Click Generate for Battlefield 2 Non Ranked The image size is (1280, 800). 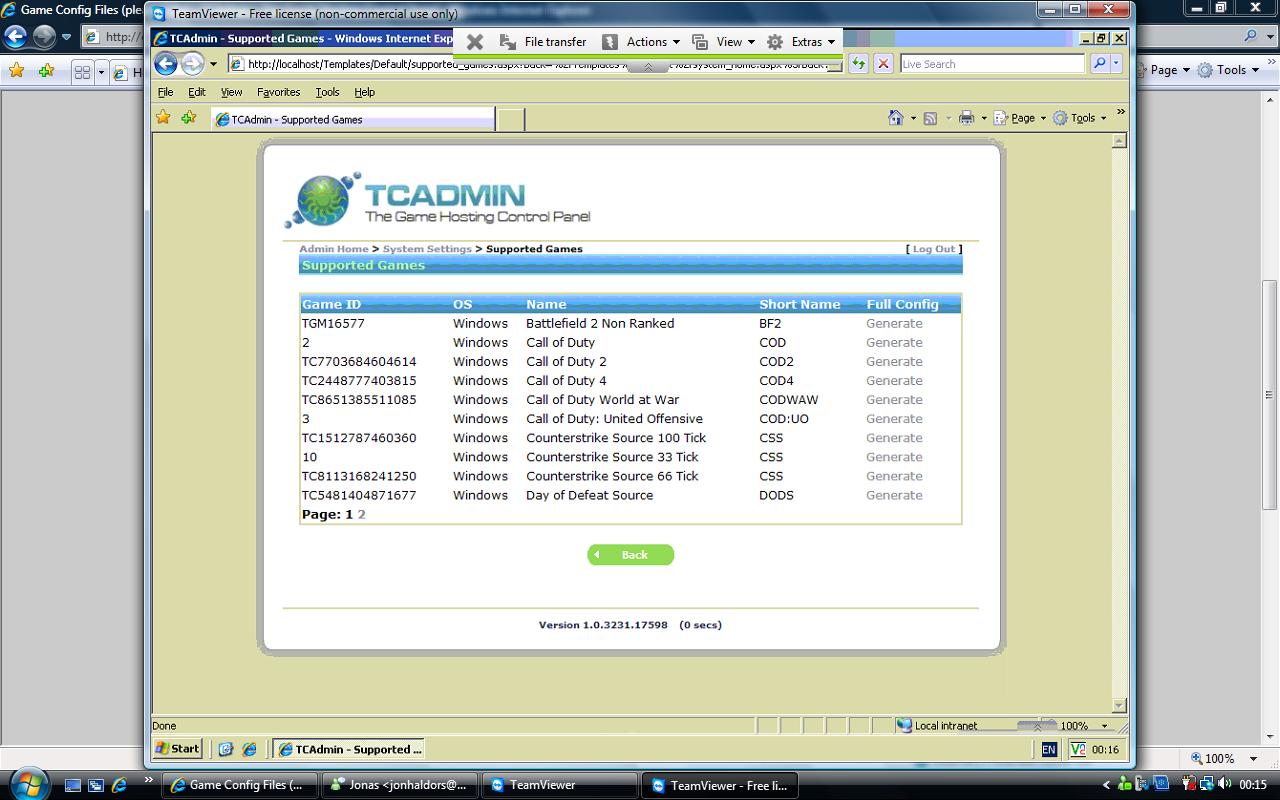894,323
